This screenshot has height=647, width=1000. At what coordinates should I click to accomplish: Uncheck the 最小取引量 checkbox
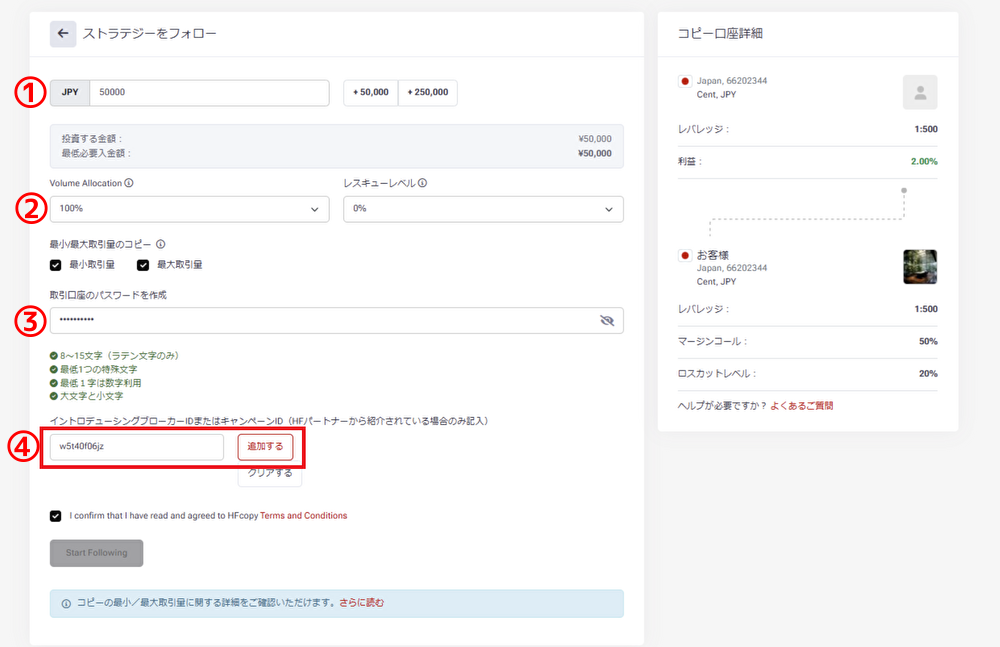click(x=56, y=265)
